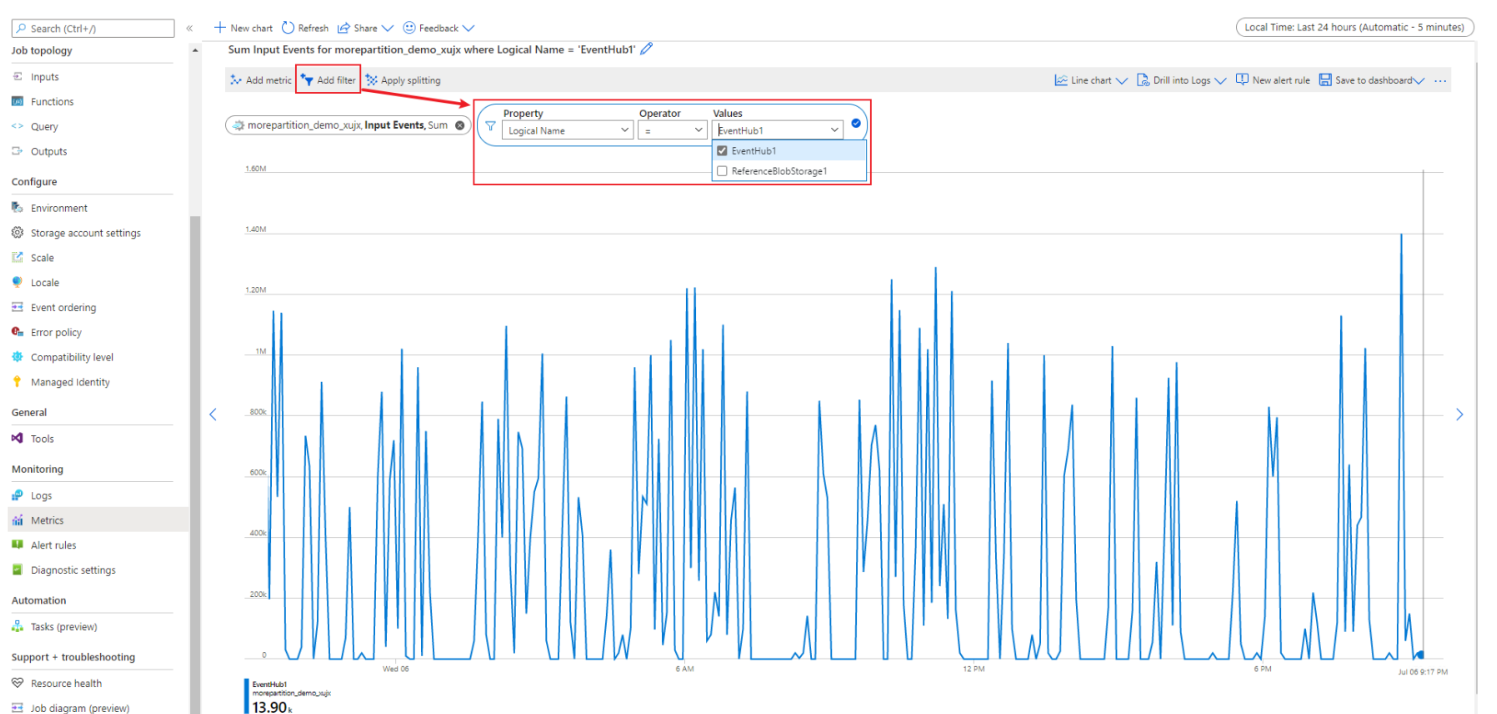Click the New chart button

[x=244, y=28]
